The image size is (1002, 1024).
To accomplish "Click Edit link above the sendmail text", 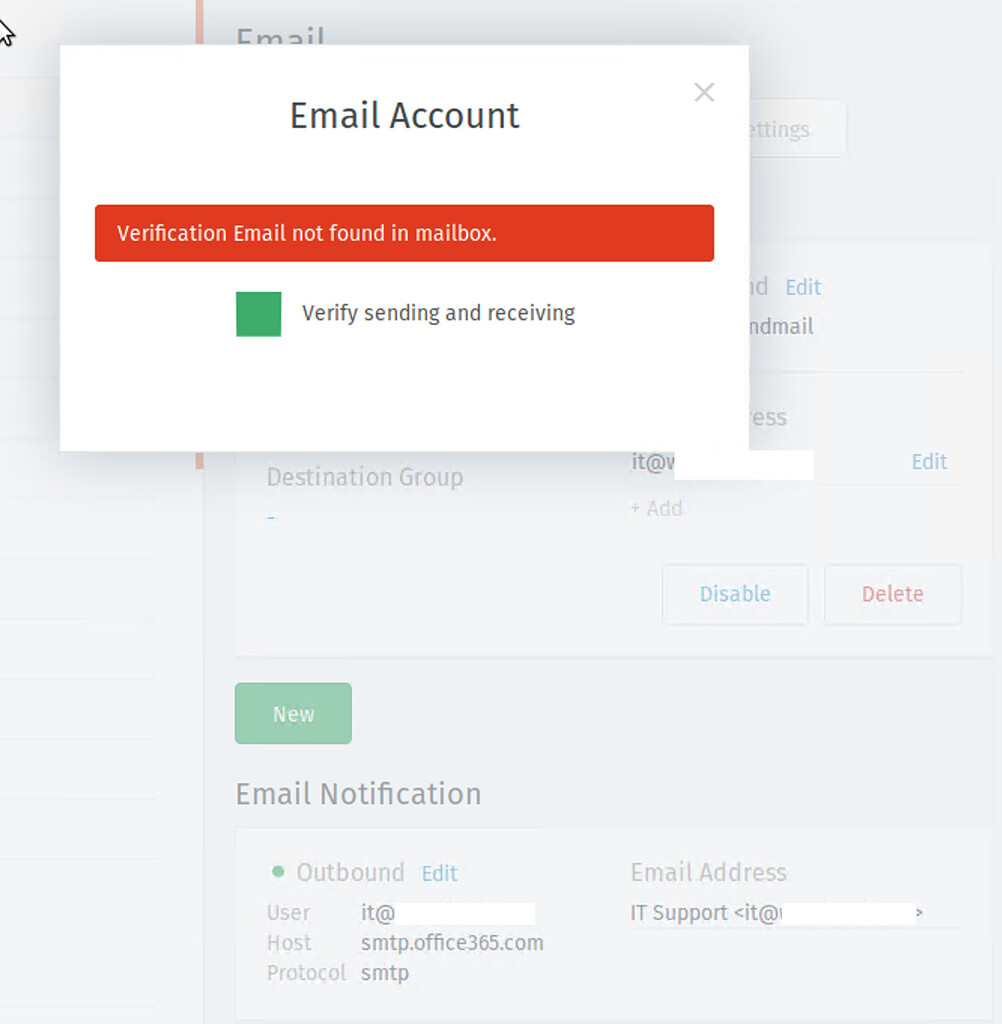I will (802, 288).
